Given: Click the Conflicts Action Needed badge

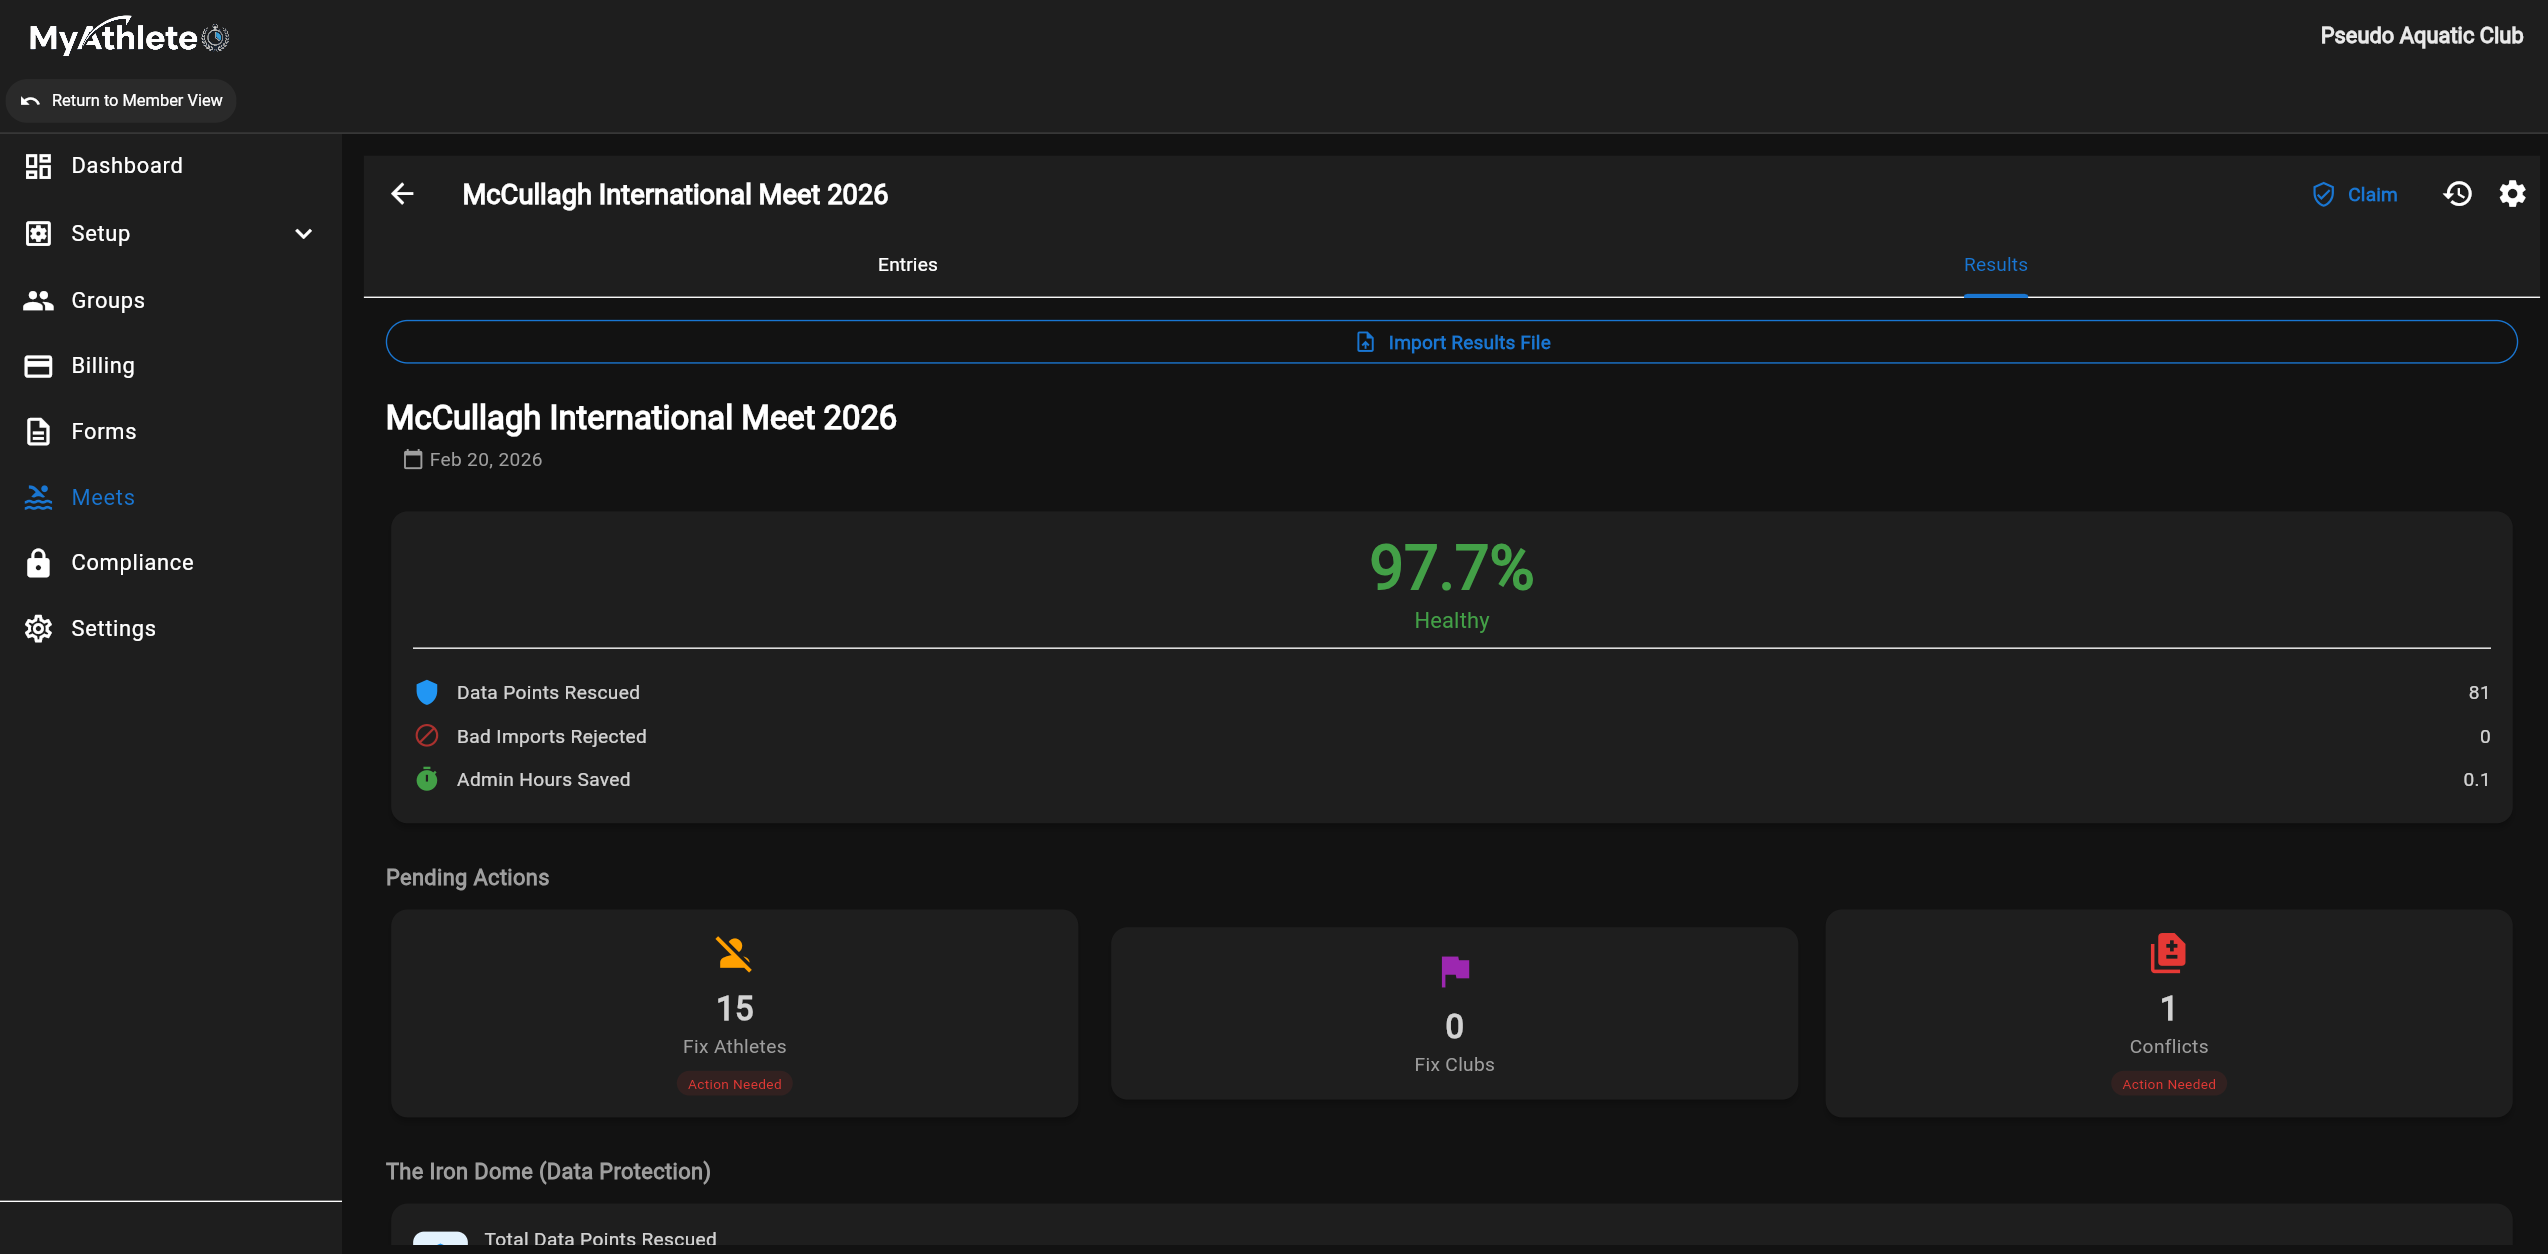Looking at the screenshot, I should click(x=2168, y=1084).
